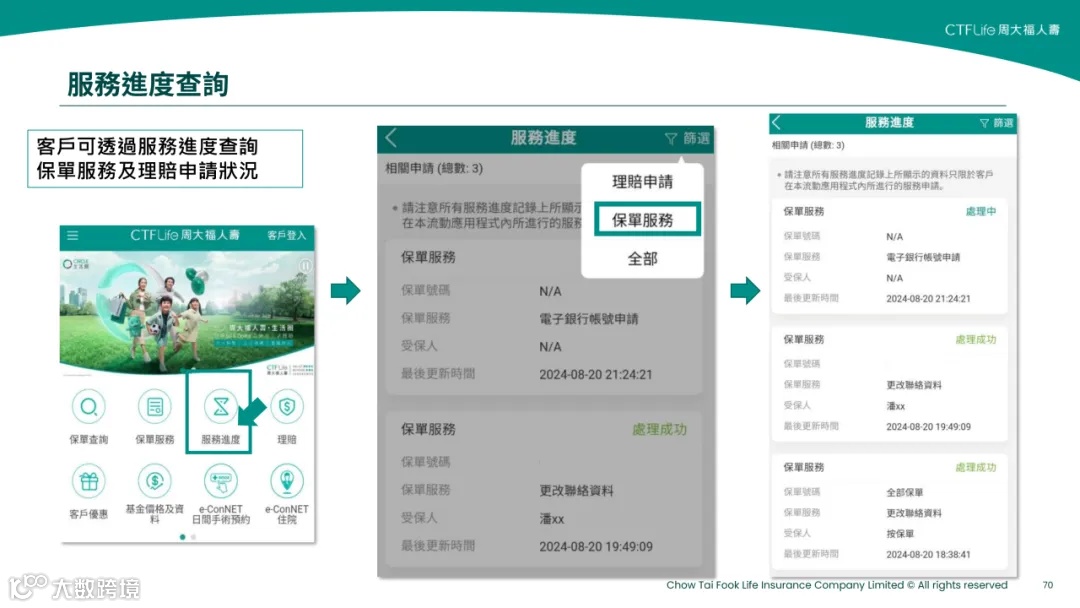
Task: Open 理賠 shield icon on home screen
Action: [x=287, y=407]
